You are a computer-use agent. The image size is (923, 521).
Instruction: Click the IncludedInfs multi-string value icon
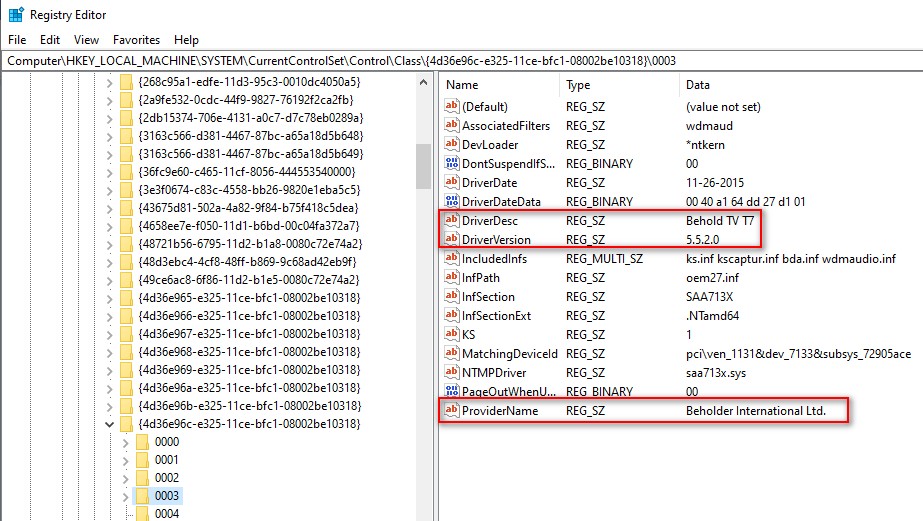[x=451, y=259]
